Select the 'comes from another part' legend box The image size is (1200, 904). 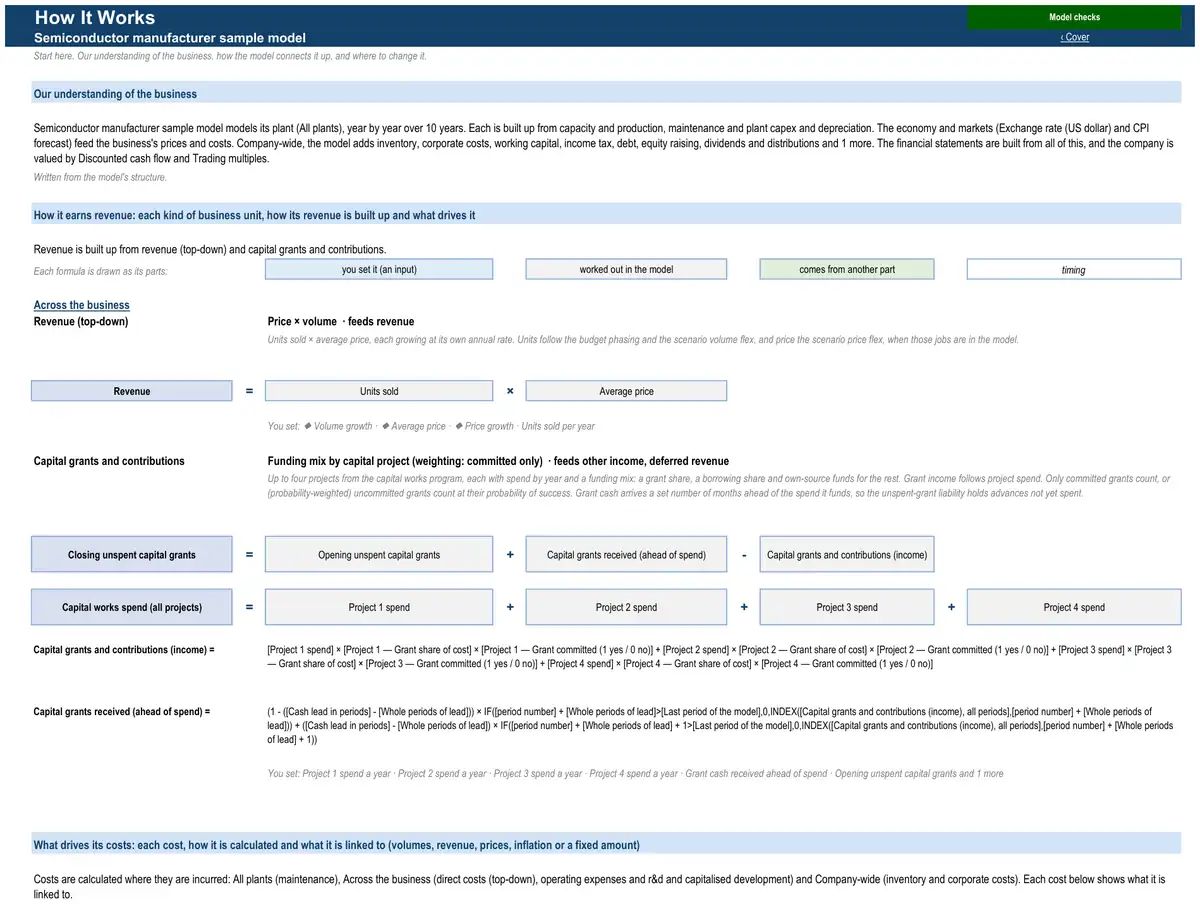847,269
